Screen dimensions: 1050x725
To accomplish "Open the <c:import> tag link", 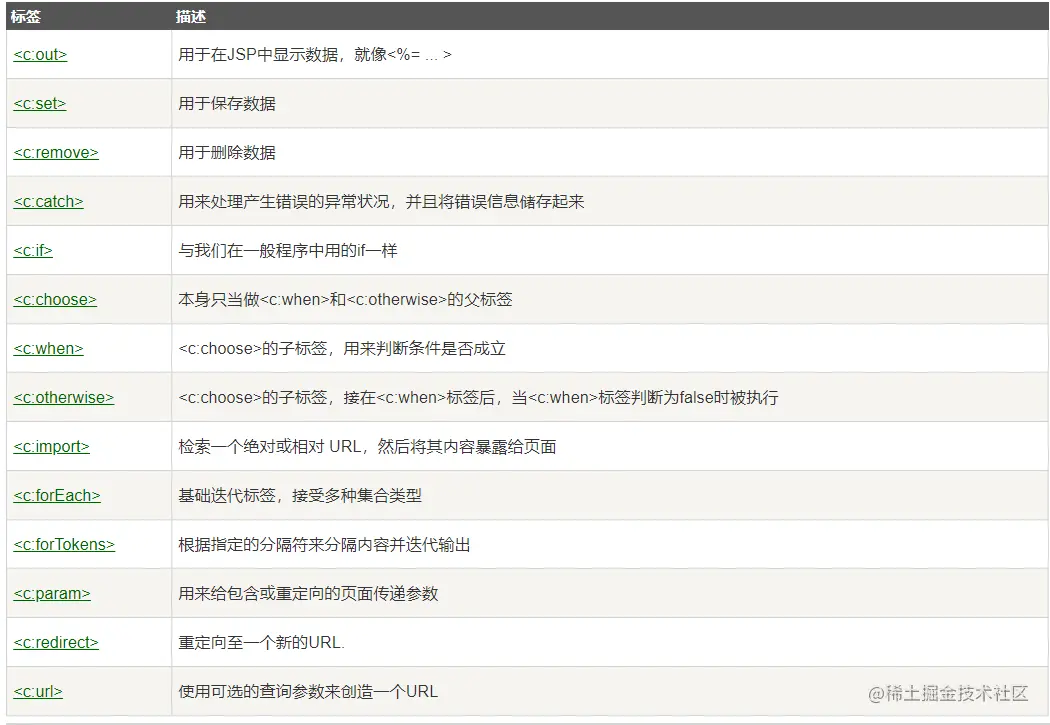I will (52, 446).
